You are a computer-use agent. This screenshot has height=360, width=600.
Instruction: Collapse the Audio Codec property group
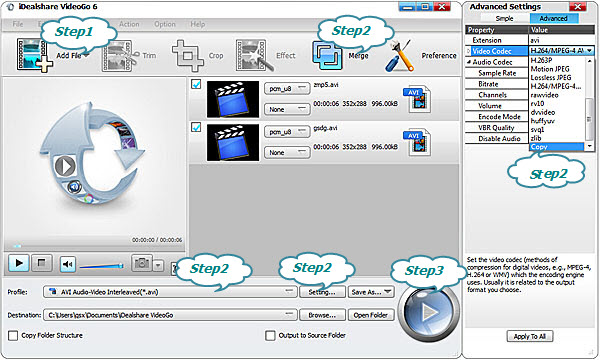(x=469, y=62)
